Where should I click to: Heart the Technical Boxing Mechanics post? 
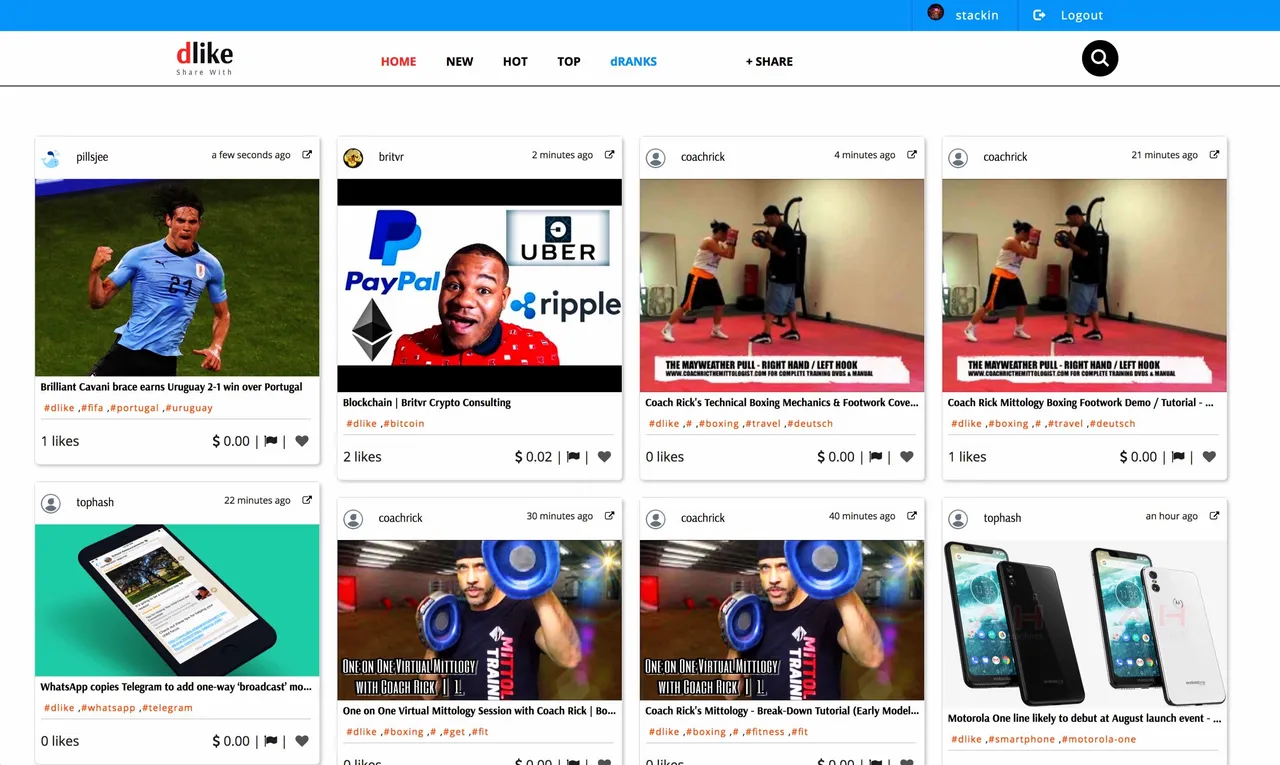907,457
